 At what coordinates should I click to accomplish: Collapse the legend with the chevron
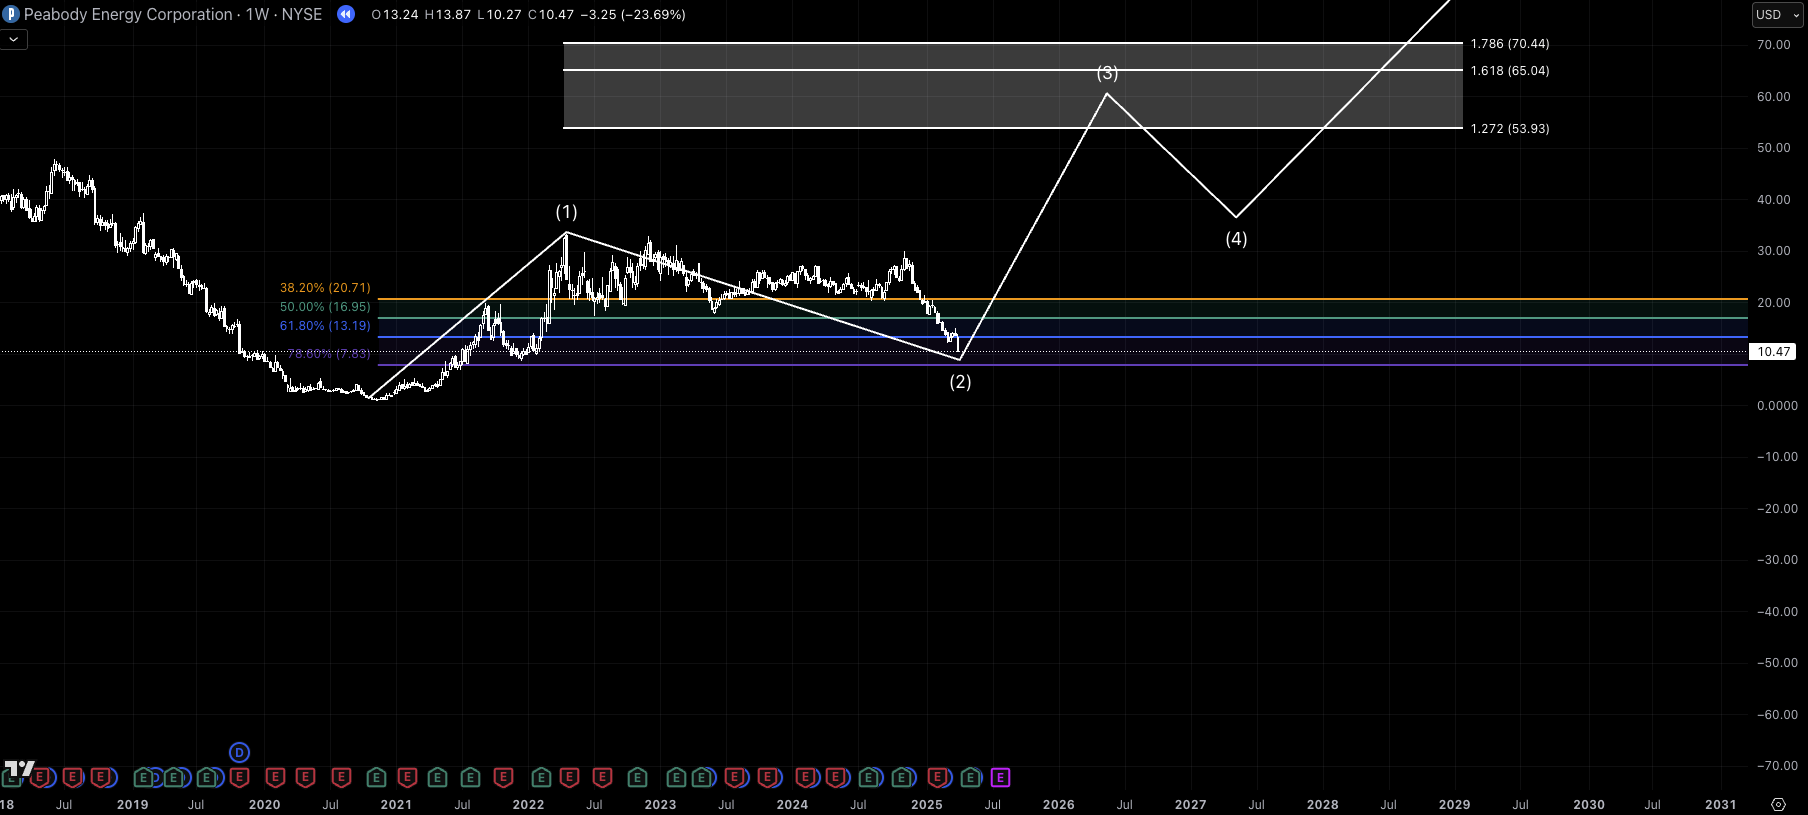click(14, 39)
